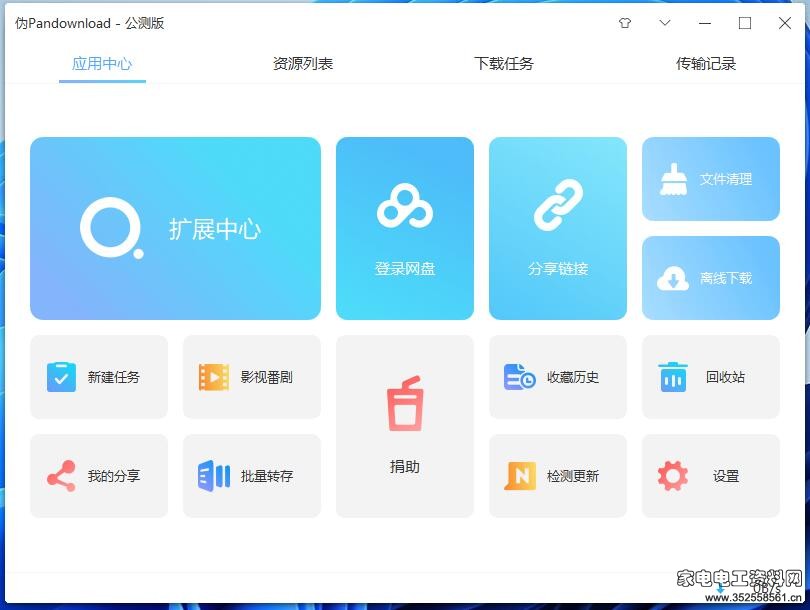The image size is (810, 610).
Task: Switch to the 资源列表 tab
Action: click(303, 64)
